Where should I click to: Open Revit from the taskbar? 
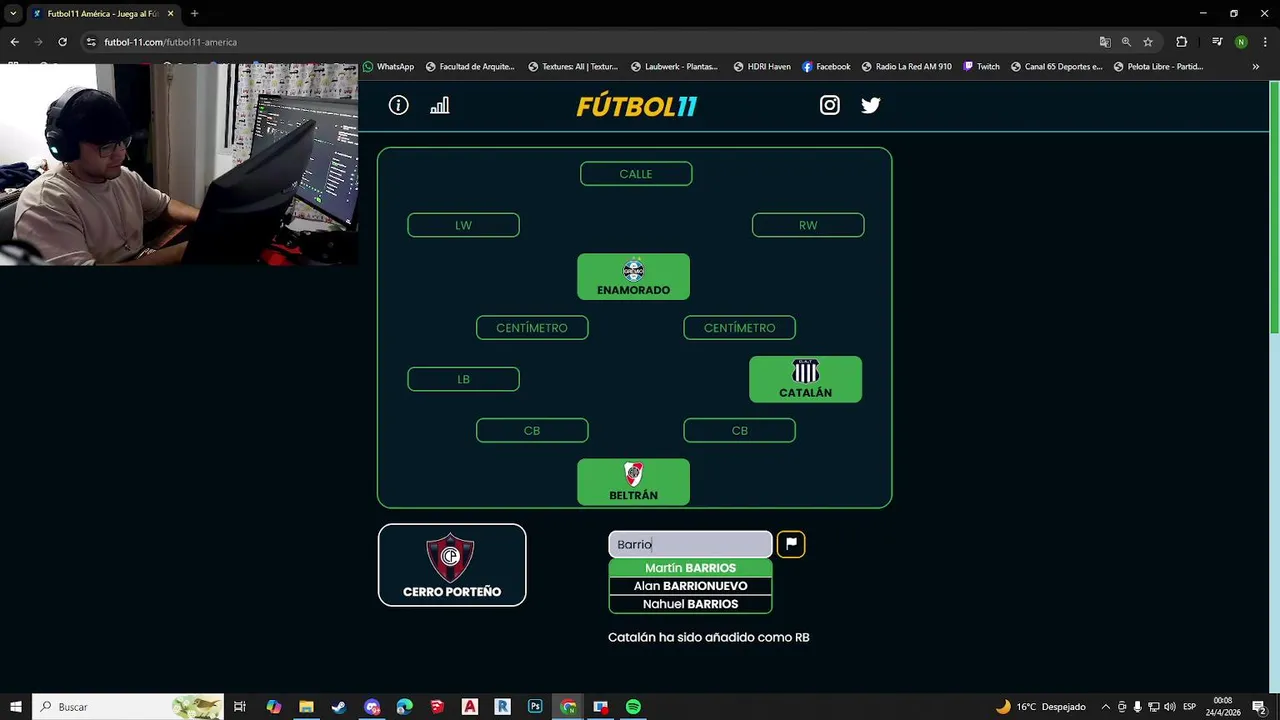coord(502,707)
